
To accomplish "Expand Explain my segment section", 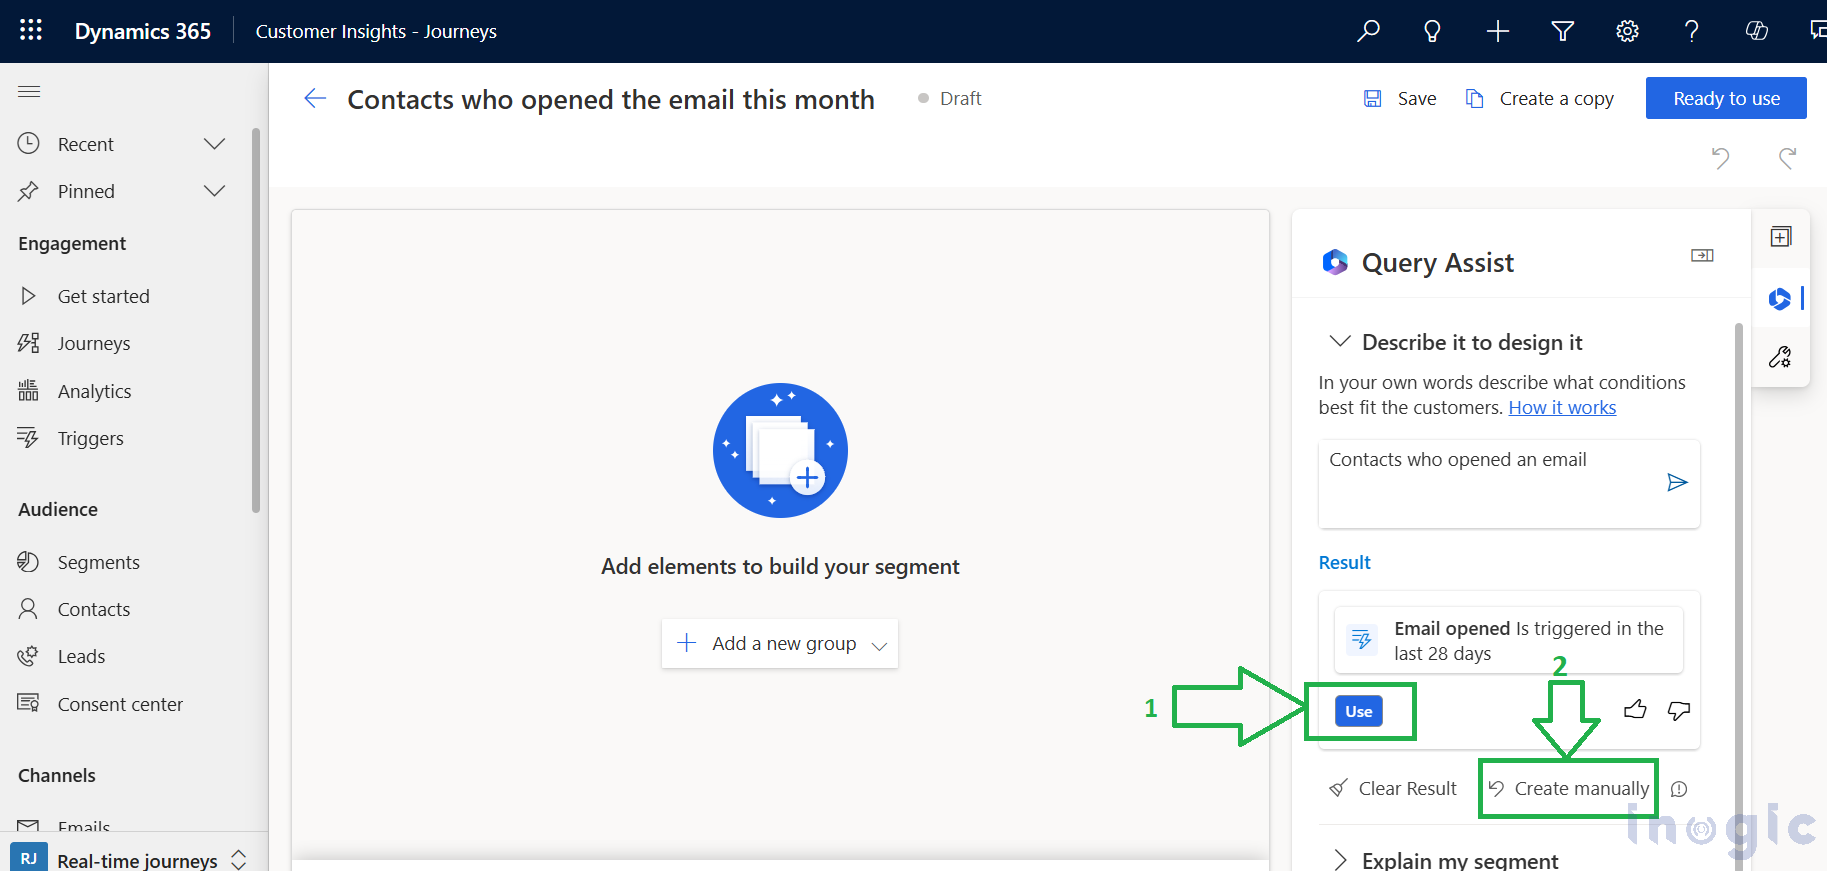I will 1340,860.
